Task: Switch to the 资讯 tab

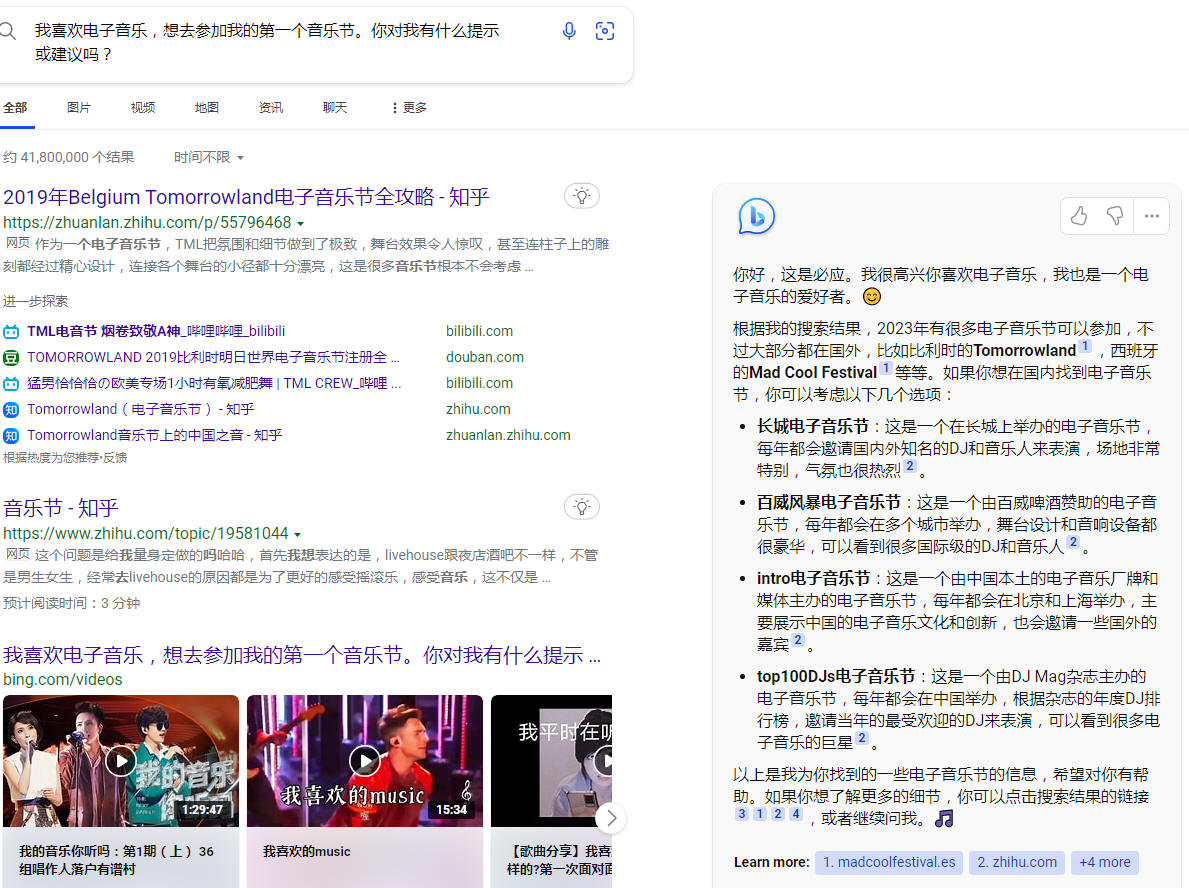Action: pos(271,108)
